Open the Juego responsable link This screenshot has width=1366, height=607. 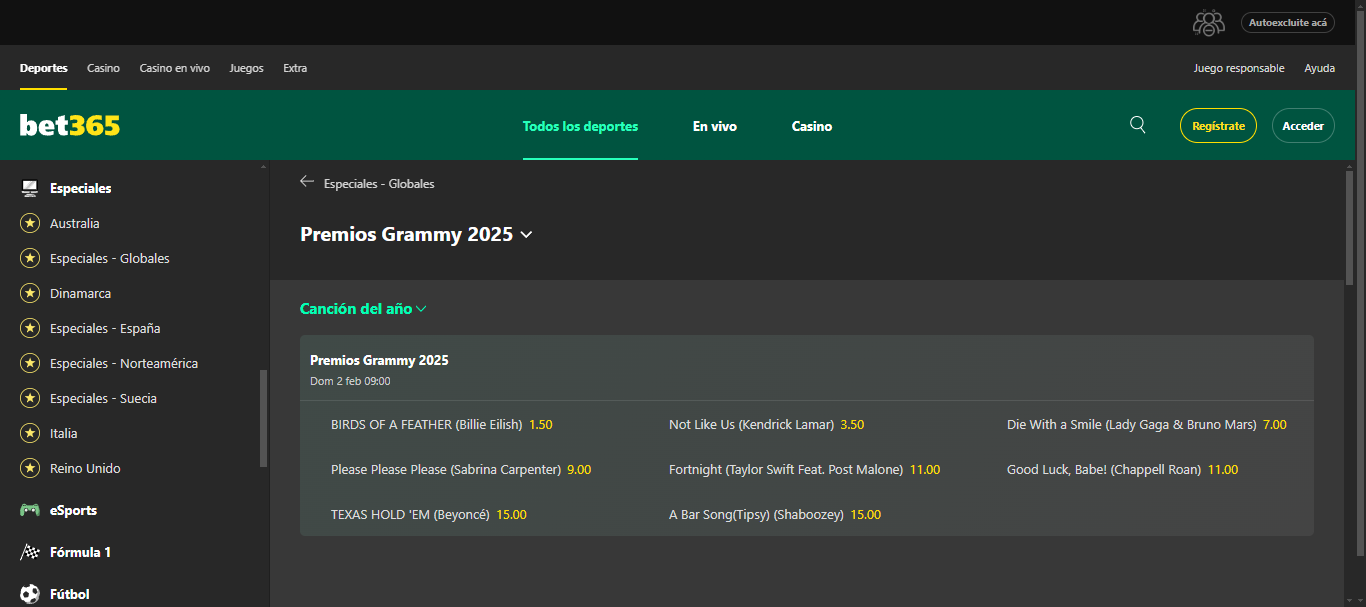[1239, 68]
